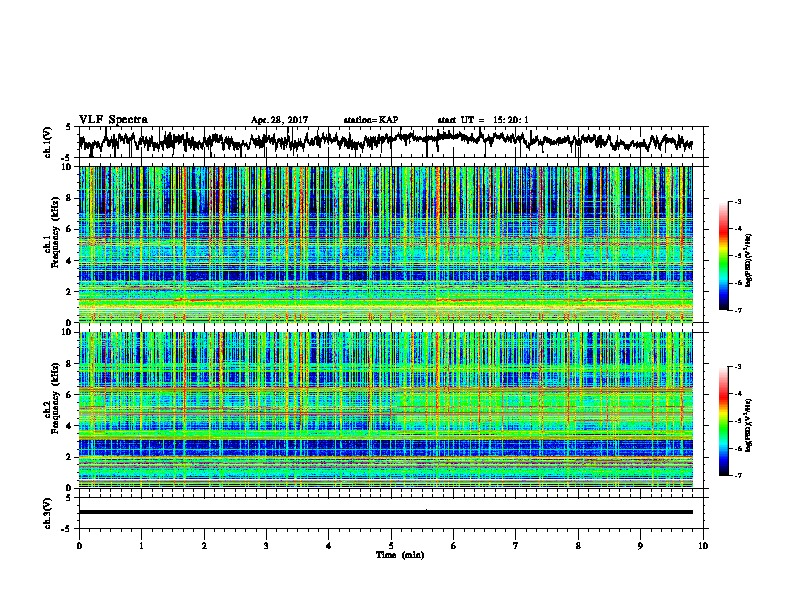Select the date text "Apr. 28, 2017"
The width and height of the screenshot is (792, 612).
[279, 120]
